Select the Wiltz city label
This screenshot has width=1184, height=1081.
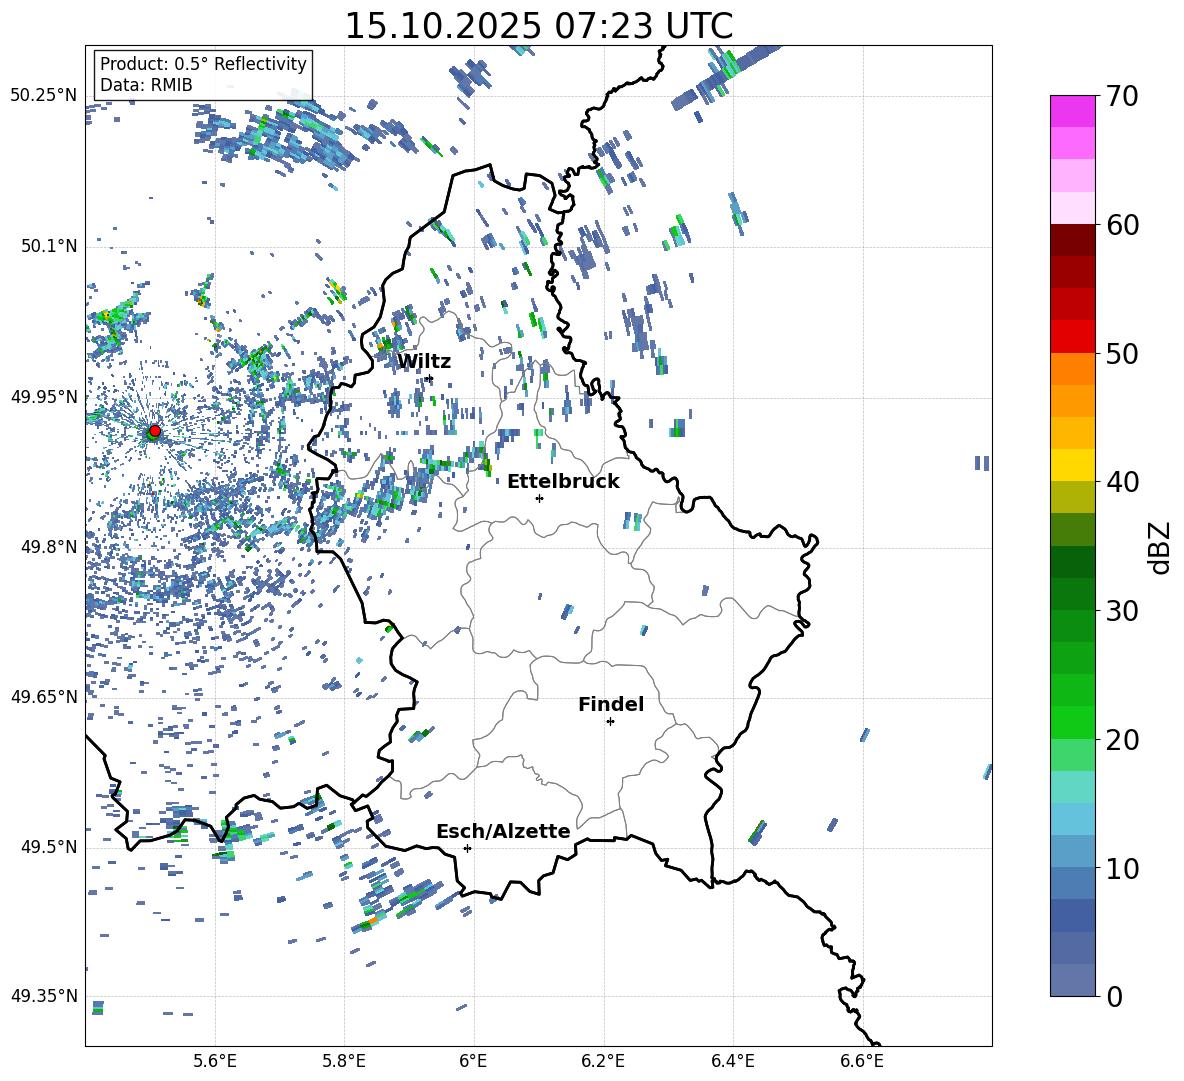click(x=424, y=361)
